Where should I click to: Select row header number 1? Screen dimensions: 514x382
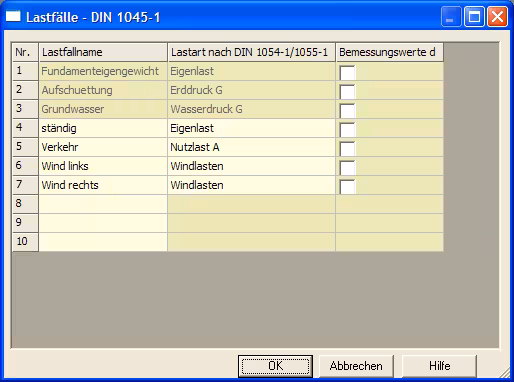tap(25, 71)
